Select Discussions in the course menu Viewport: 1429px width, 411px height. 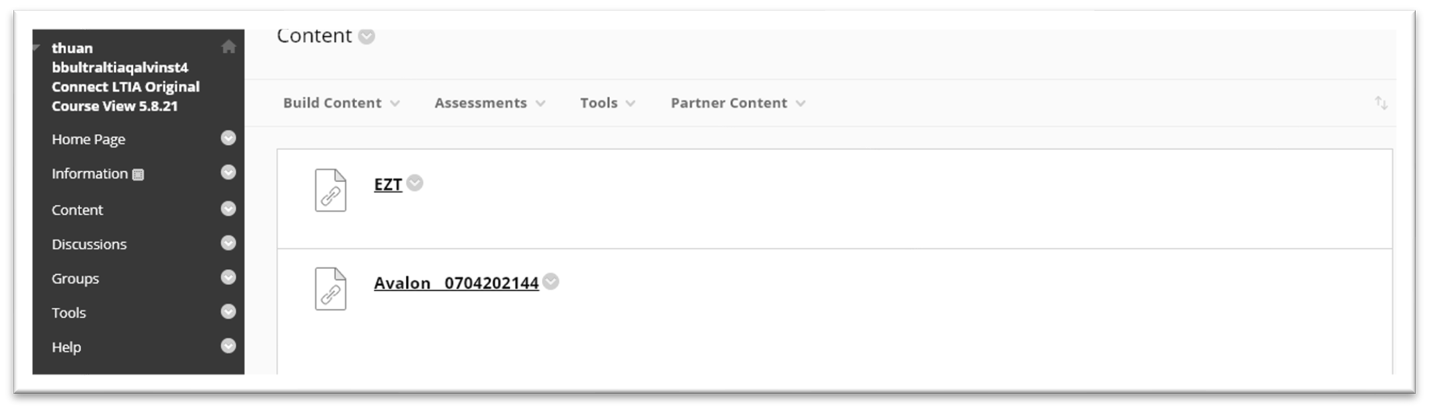point(89,244)
